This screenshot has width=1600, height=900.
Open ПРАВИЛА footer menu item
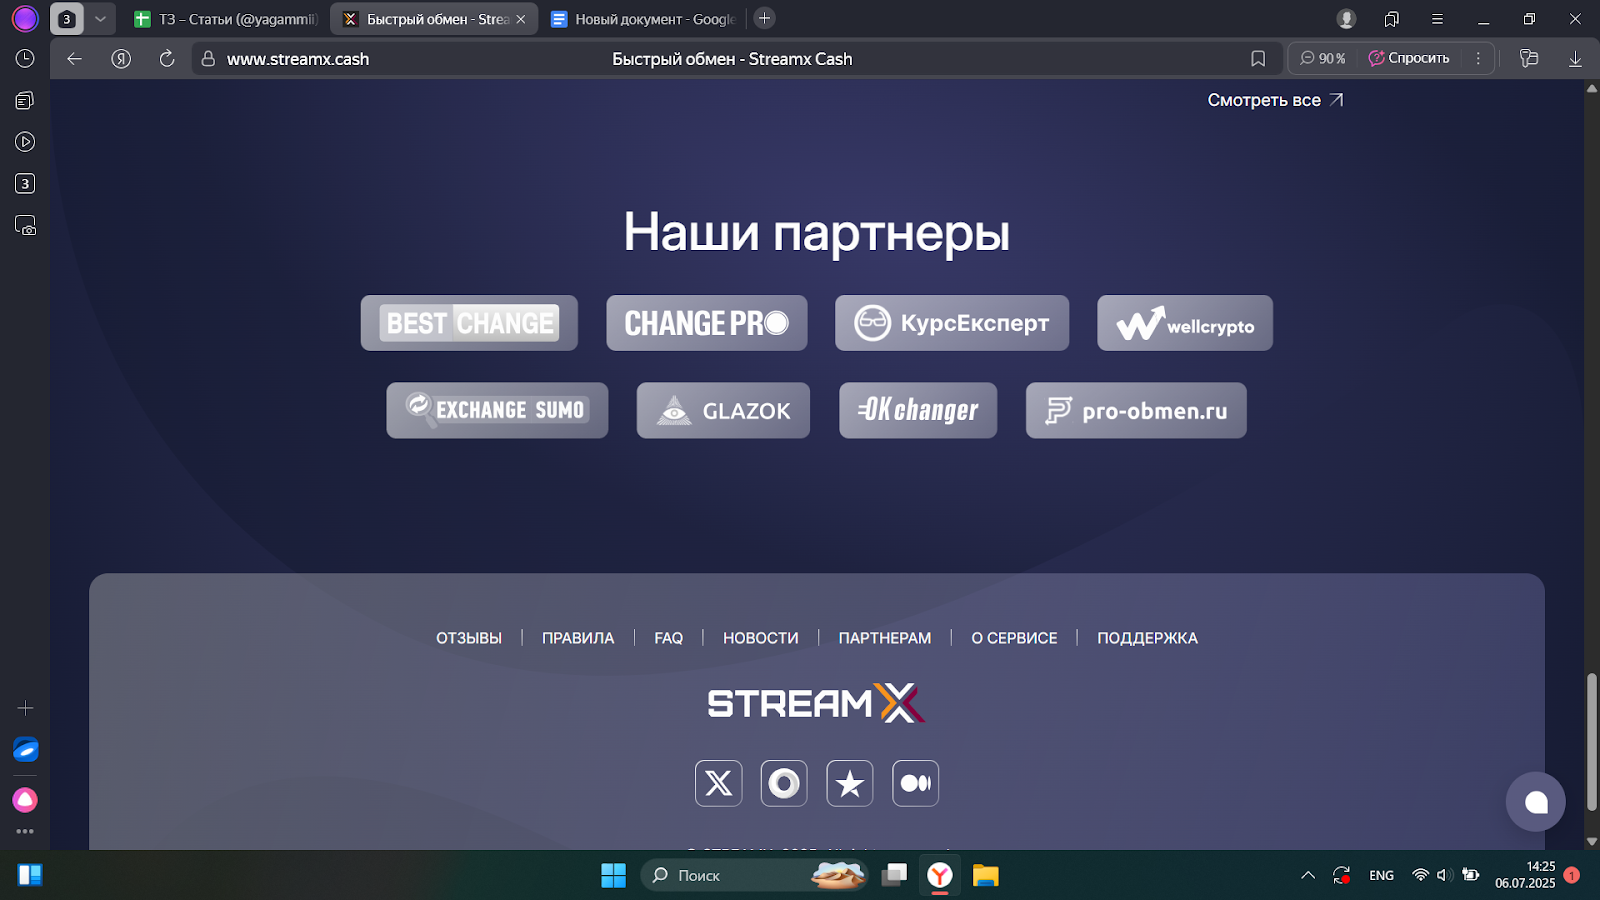578,638
